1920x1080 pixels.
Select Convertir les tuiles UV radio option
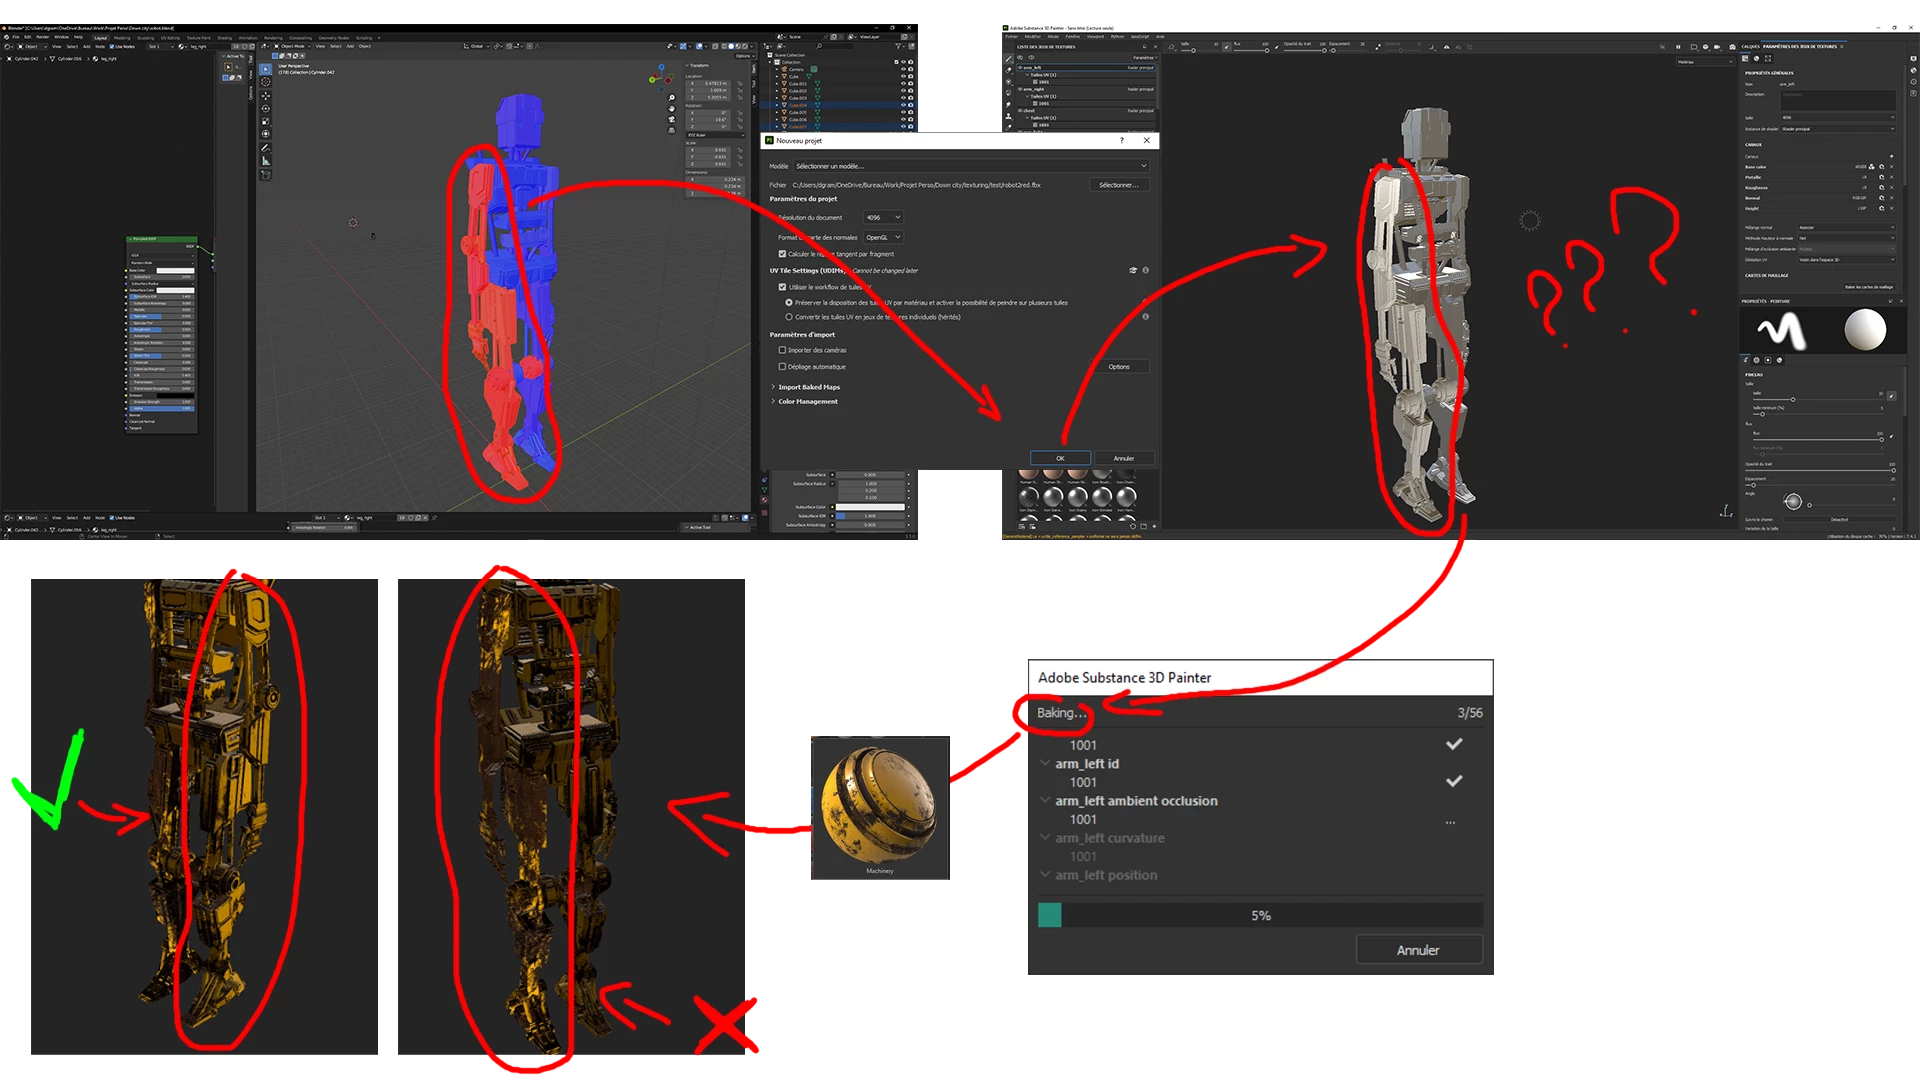(789, 317)
